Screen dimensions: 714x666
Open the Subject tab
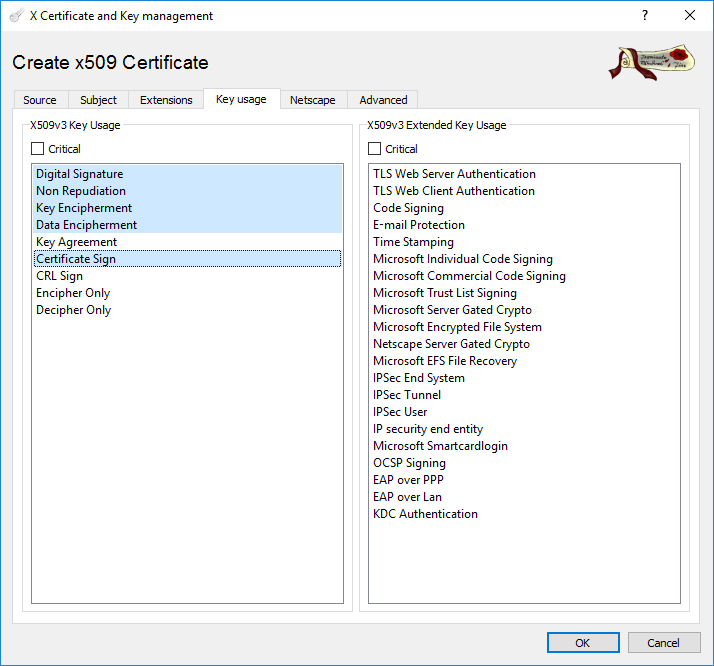(x=98, y=100)
